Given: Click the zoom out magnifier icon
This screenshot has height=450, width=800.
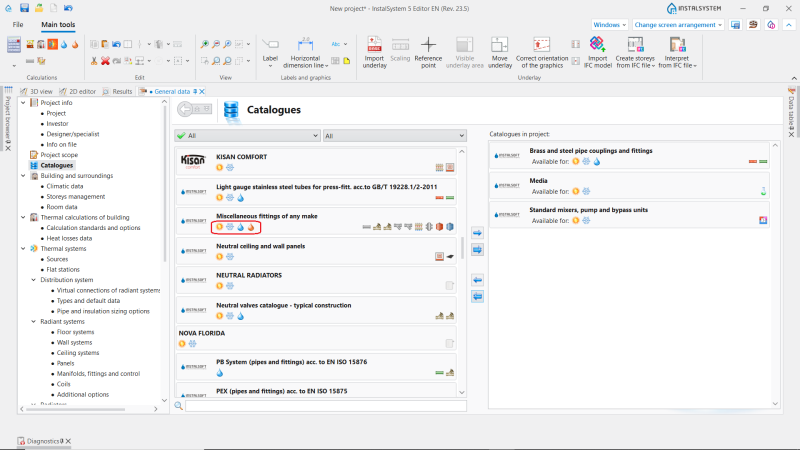Looking at the screenshot, I should 216,44.
